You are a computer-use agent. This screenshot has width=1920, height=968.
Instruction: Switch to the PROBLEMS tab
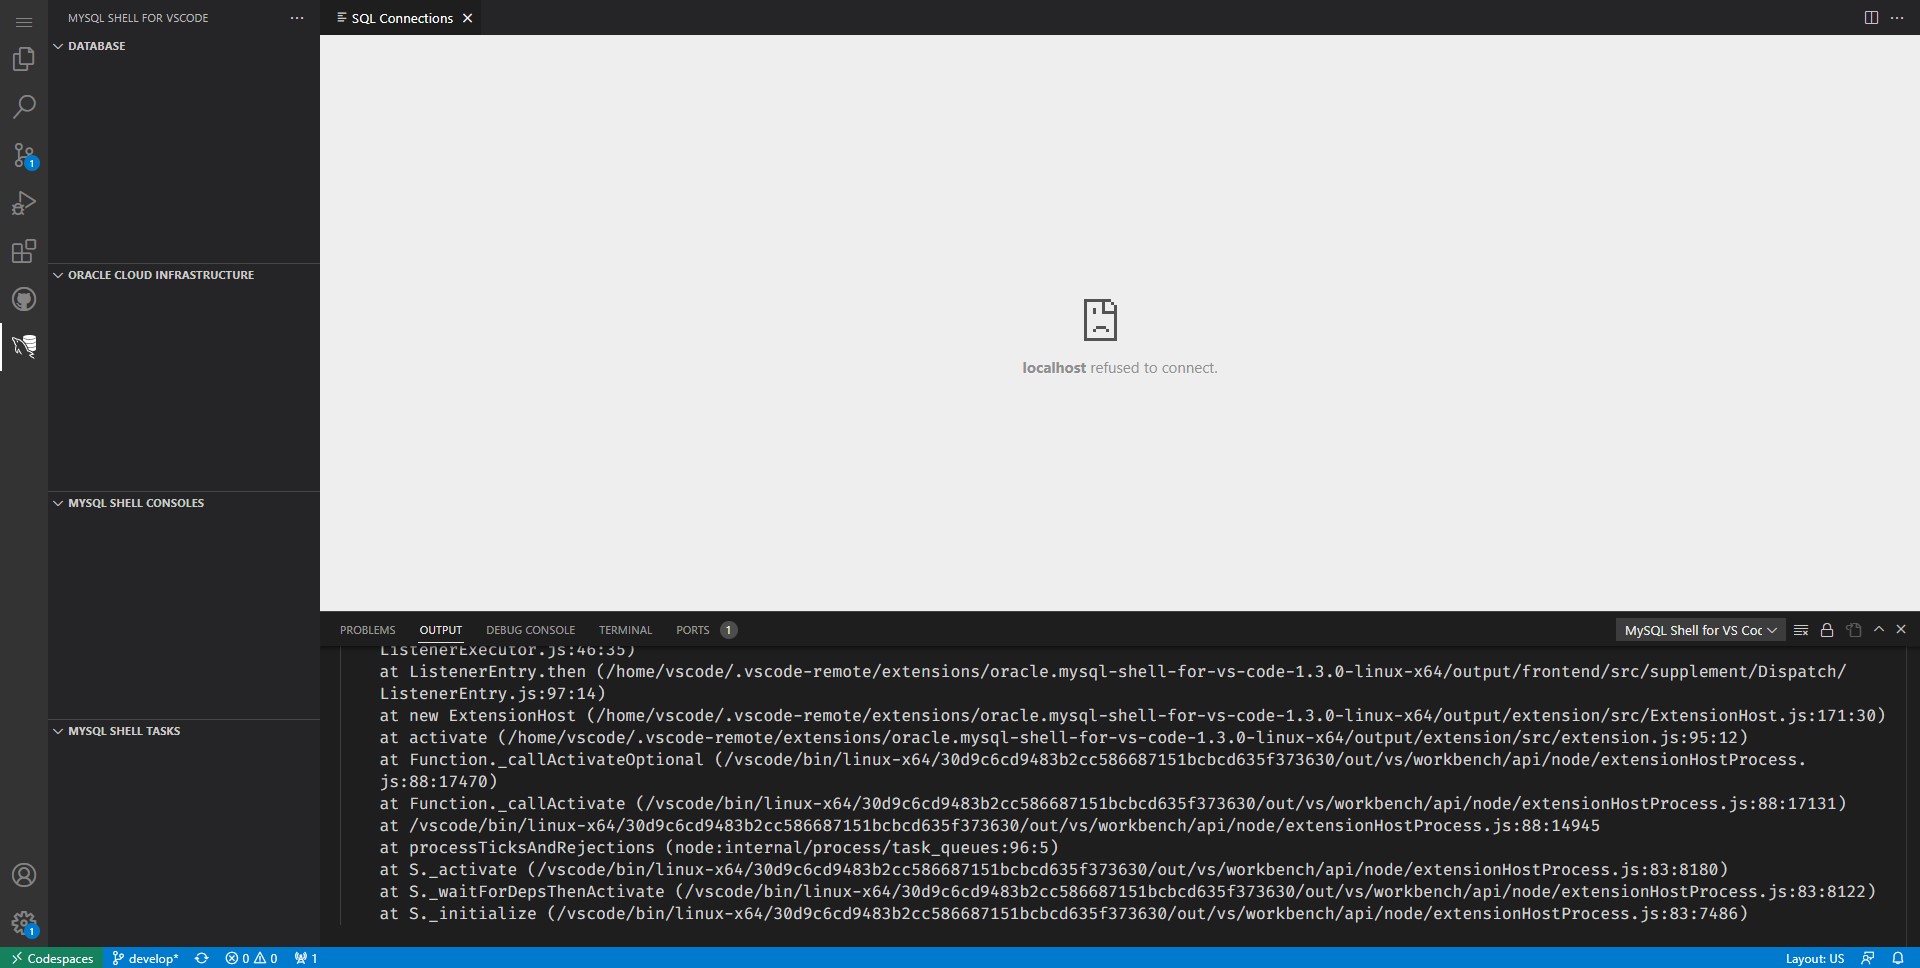368,630
